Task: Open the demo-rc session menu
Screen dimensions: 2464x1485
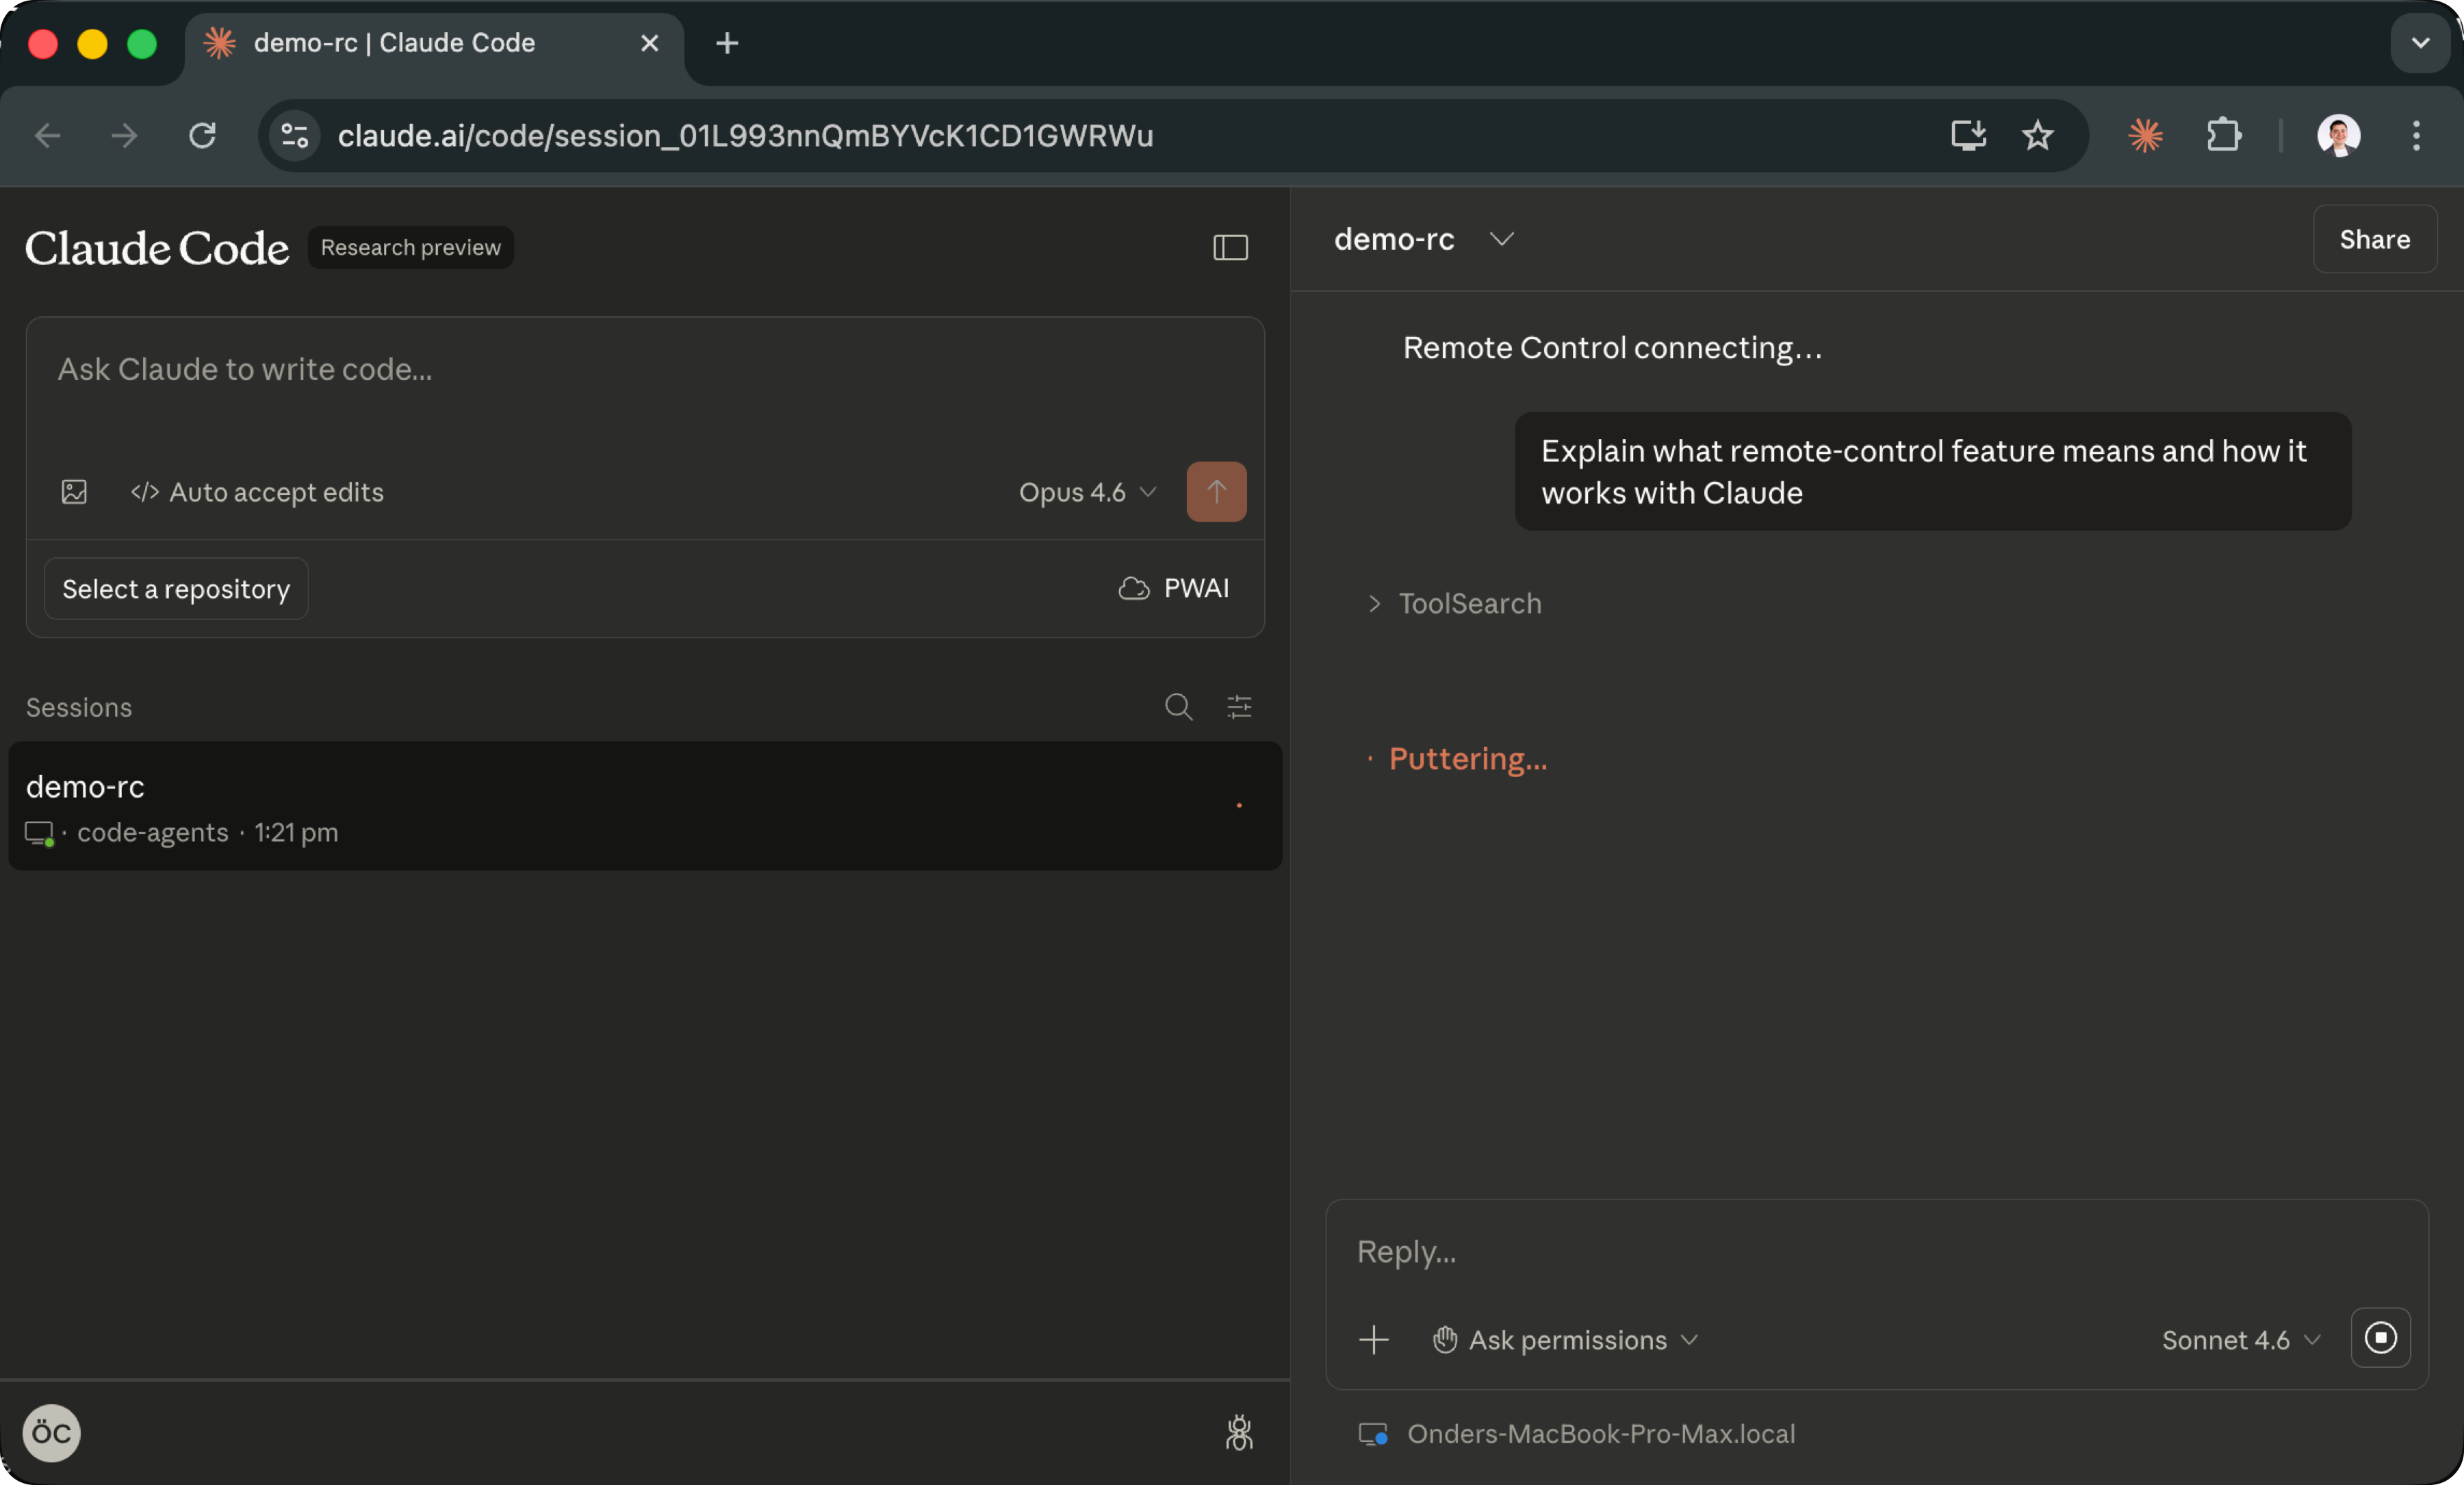Action: [1502, 239]
